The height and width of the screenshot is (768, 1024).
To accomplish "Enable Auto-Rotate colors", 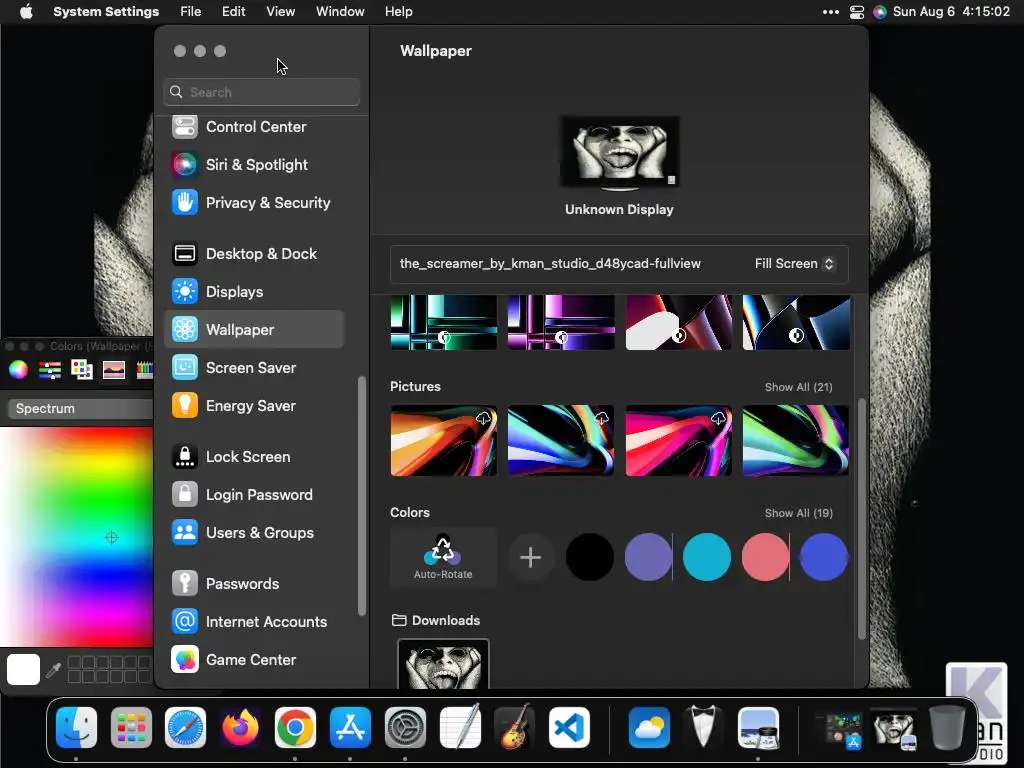I will (443, 557).
